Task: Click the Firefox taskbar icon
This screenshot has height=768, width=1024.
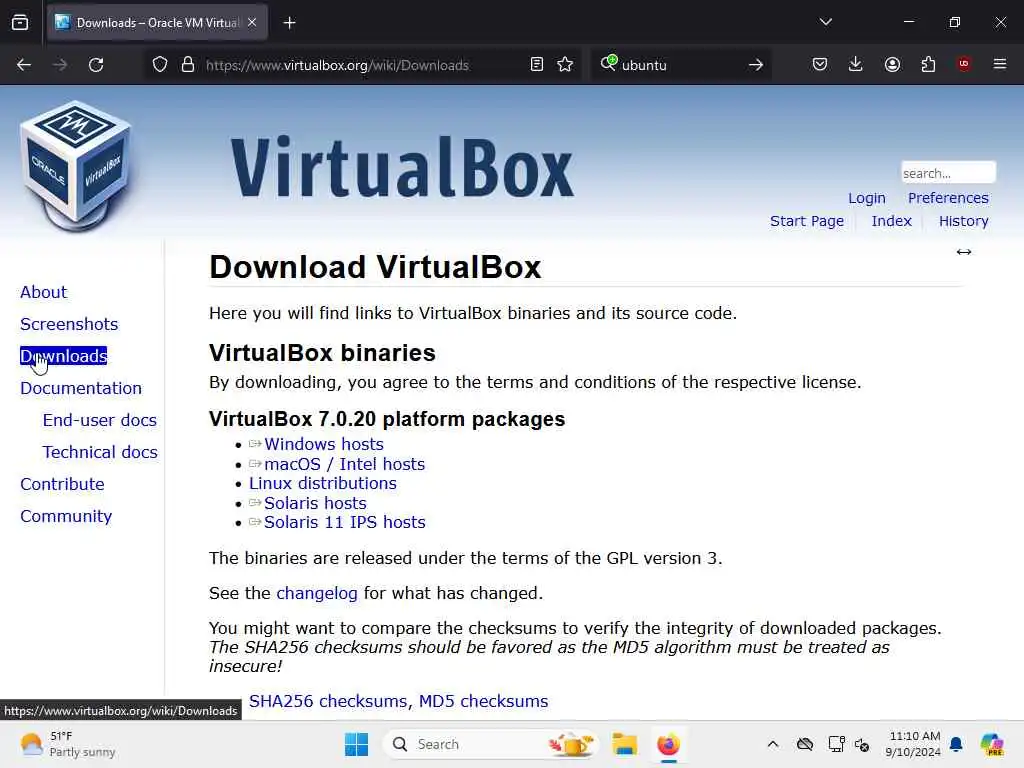Action: point(668,744)
